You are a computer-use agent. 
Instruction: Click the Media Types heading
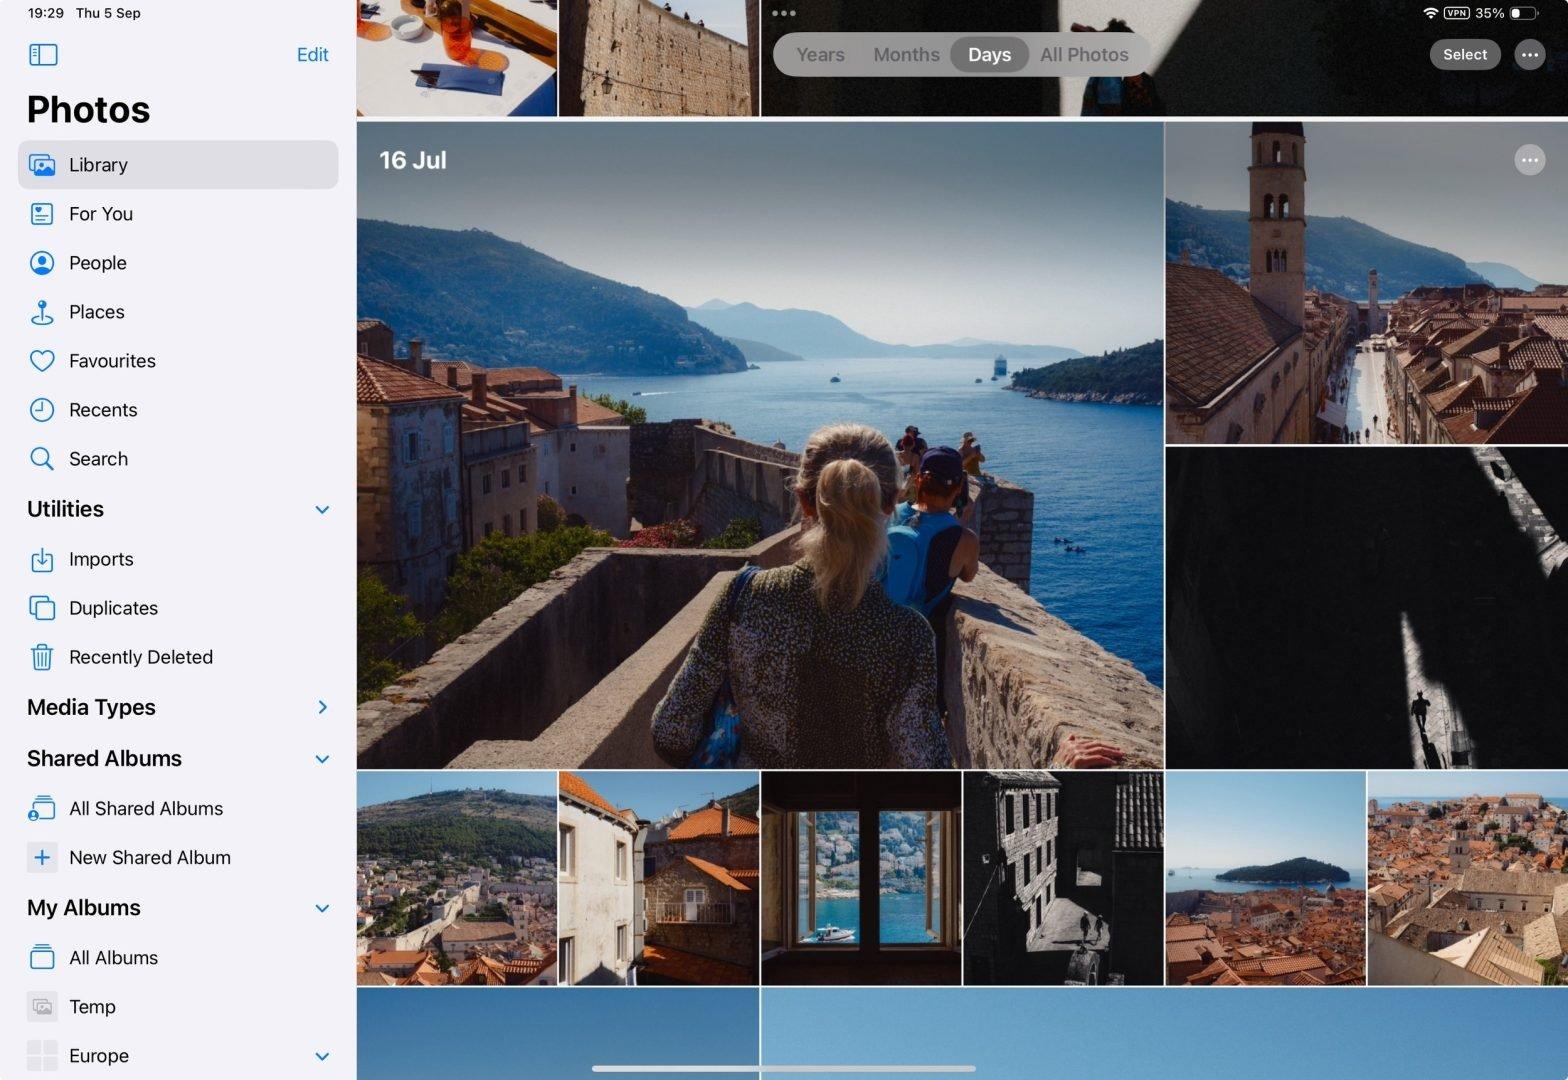click(x=91, y=707)
